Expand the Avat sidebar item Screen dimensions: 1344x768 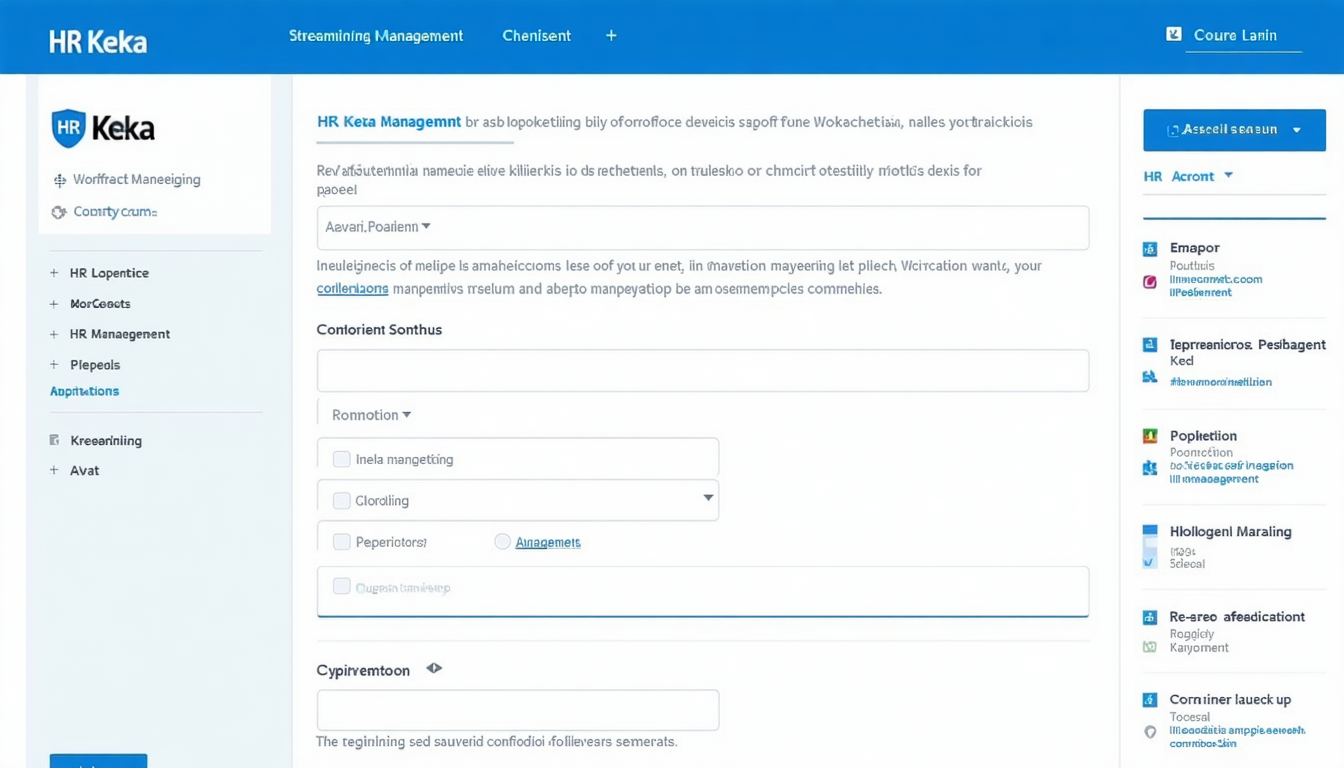[x=54, y=470]
